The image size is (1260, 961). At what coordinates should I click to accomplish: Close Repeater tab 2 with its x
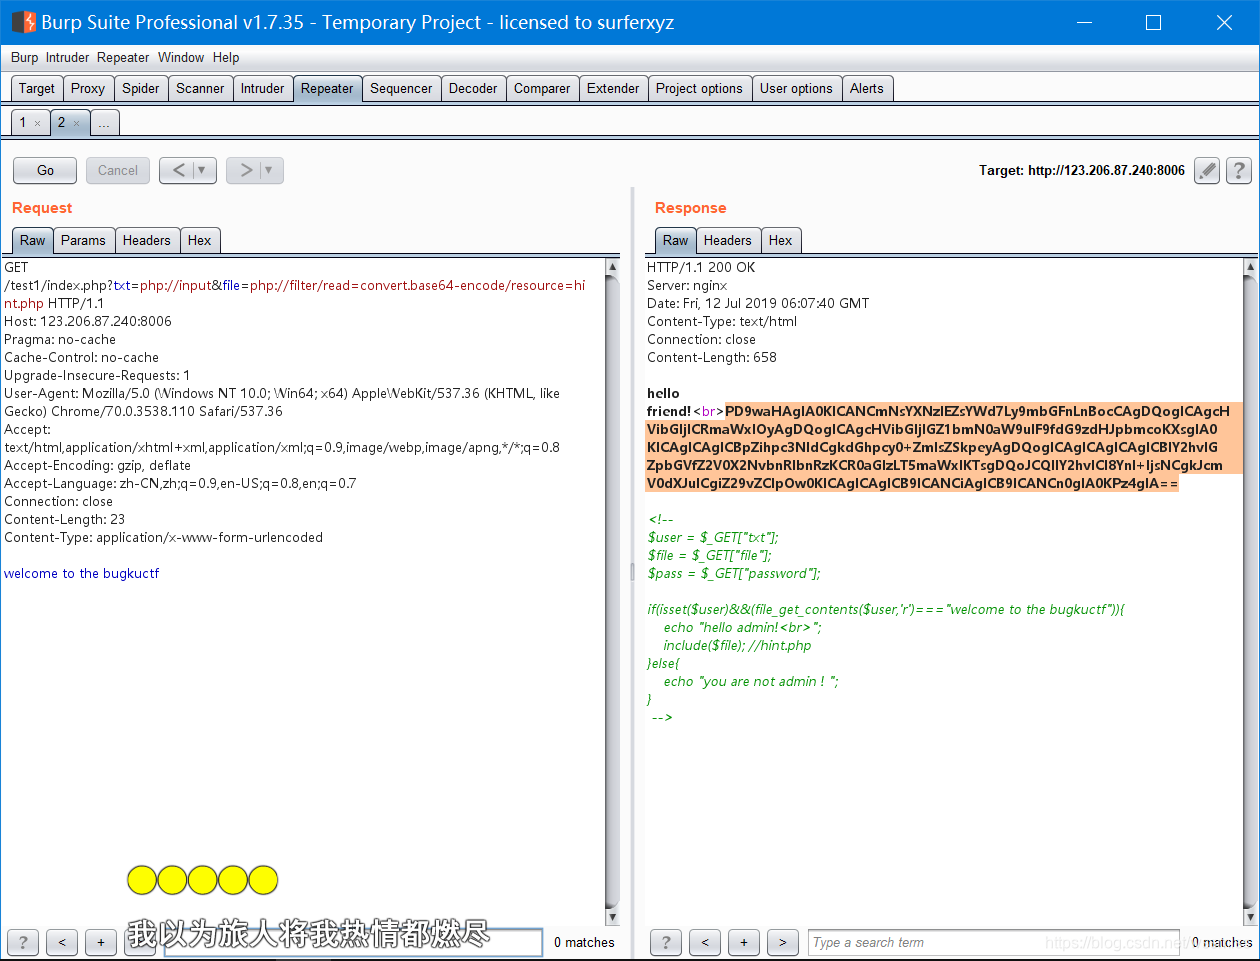pos(76,123)
